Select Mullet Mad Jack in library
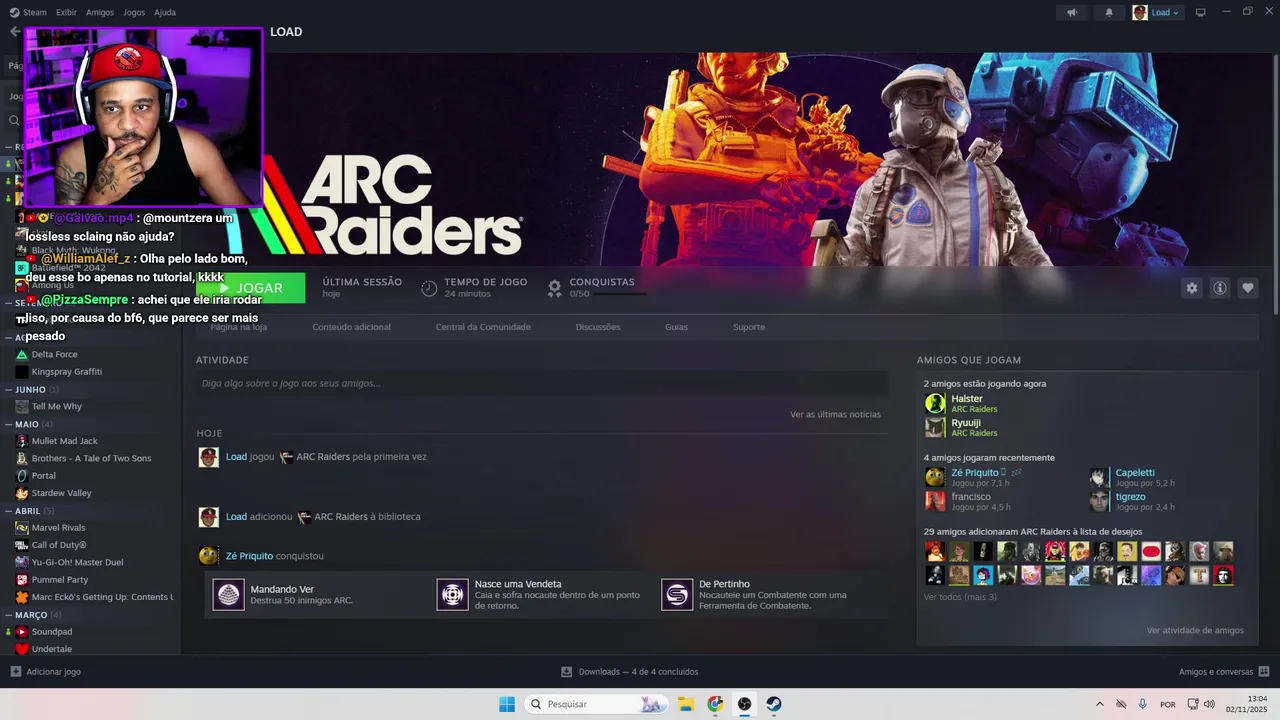 [64, 441]
